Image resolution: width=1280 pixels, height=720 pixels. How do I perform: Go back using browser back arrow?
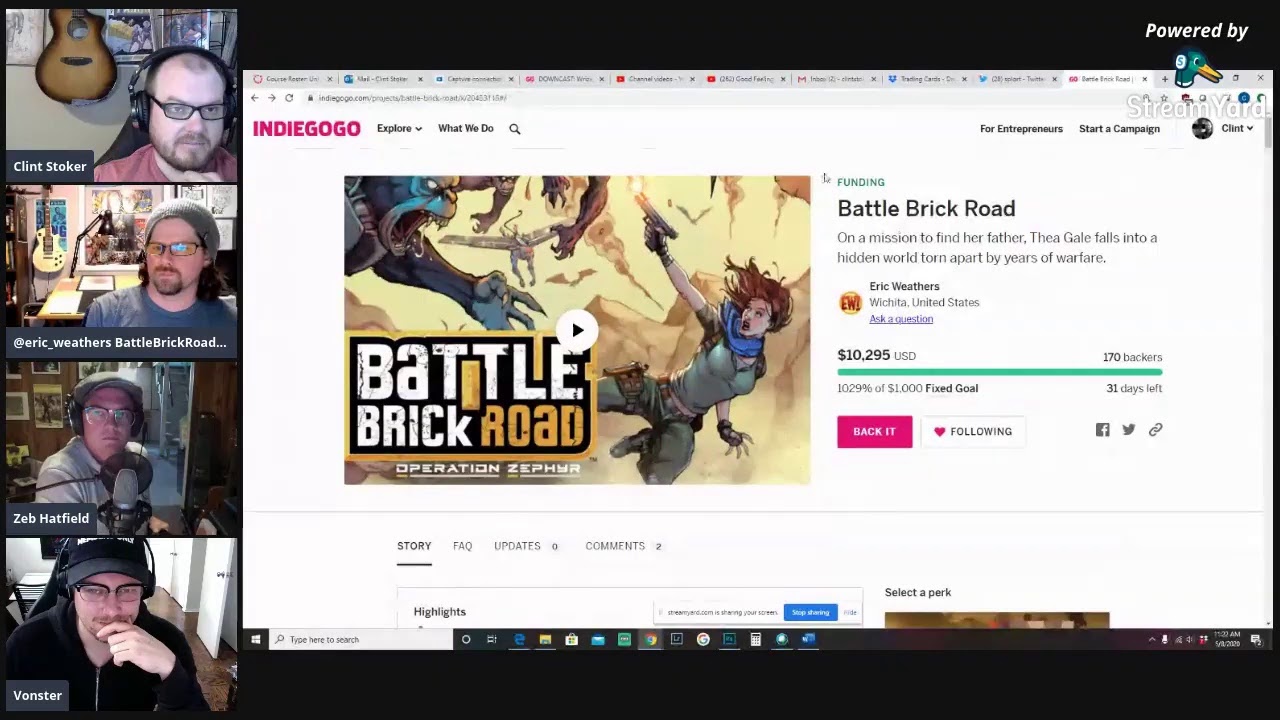[255, 98]
